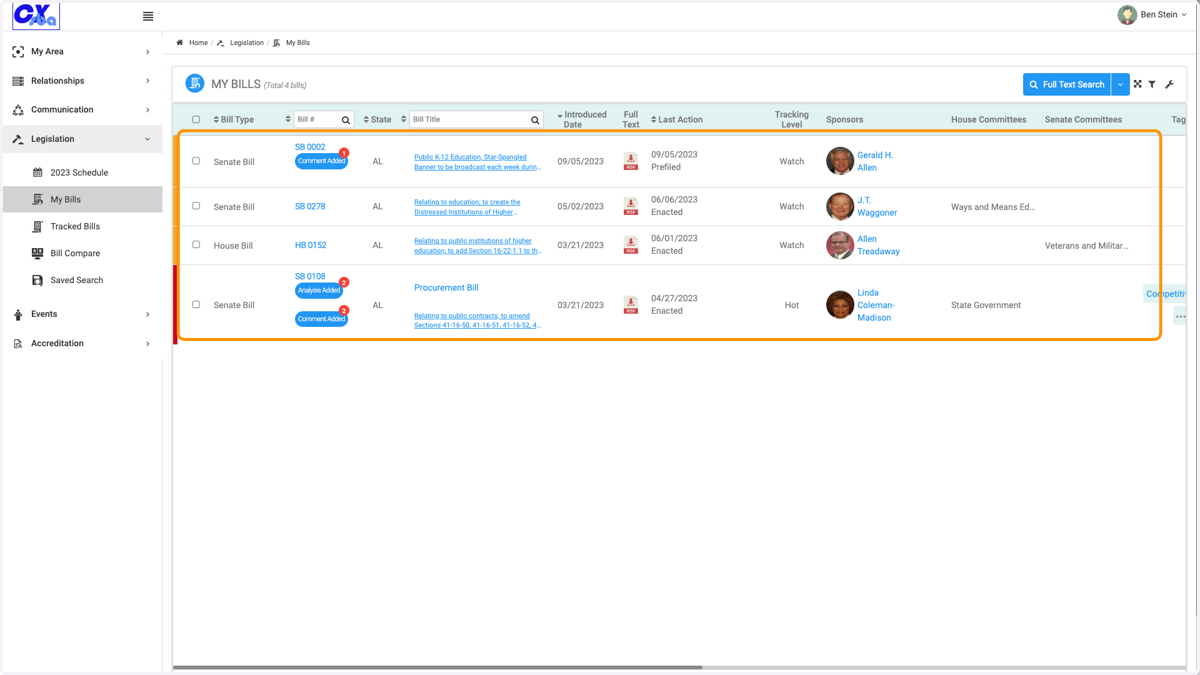The width and height of the screenshot is (1200, 675).
Task: Expand Communication sidebar section
Action: [x=82, y=110]
